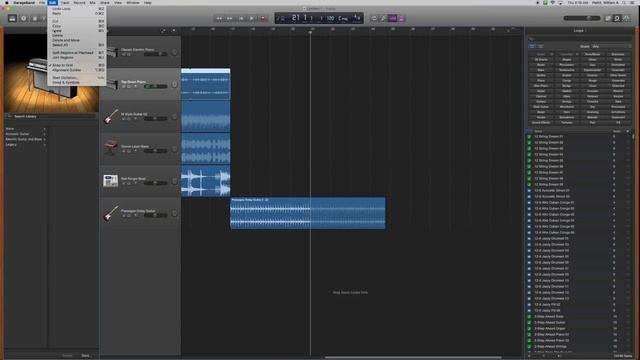Screen dimensions: 640x360
Task: Filter loops by Guitars keyword
Action: tap(541, 102)
